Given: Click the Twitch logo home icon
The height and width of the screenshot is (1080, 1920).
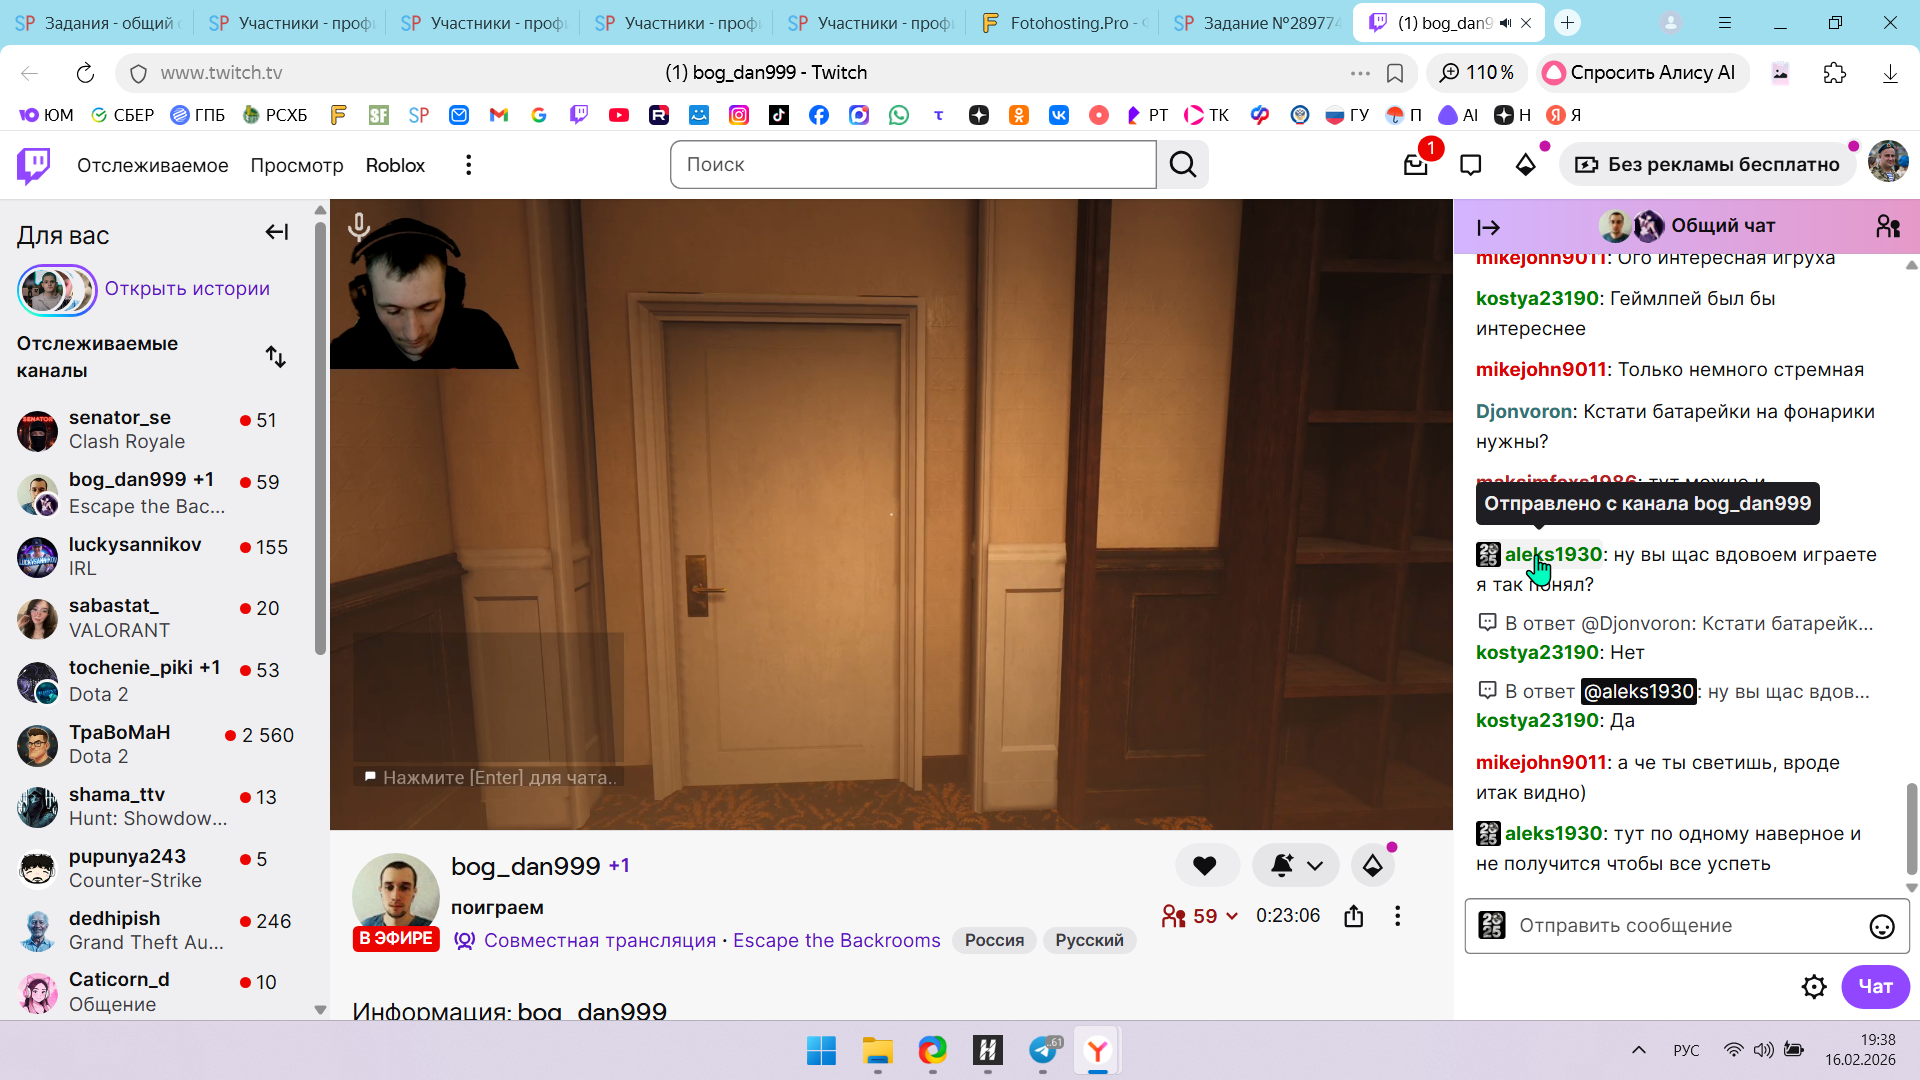Looking at the screenshot, I should point(34,165).
